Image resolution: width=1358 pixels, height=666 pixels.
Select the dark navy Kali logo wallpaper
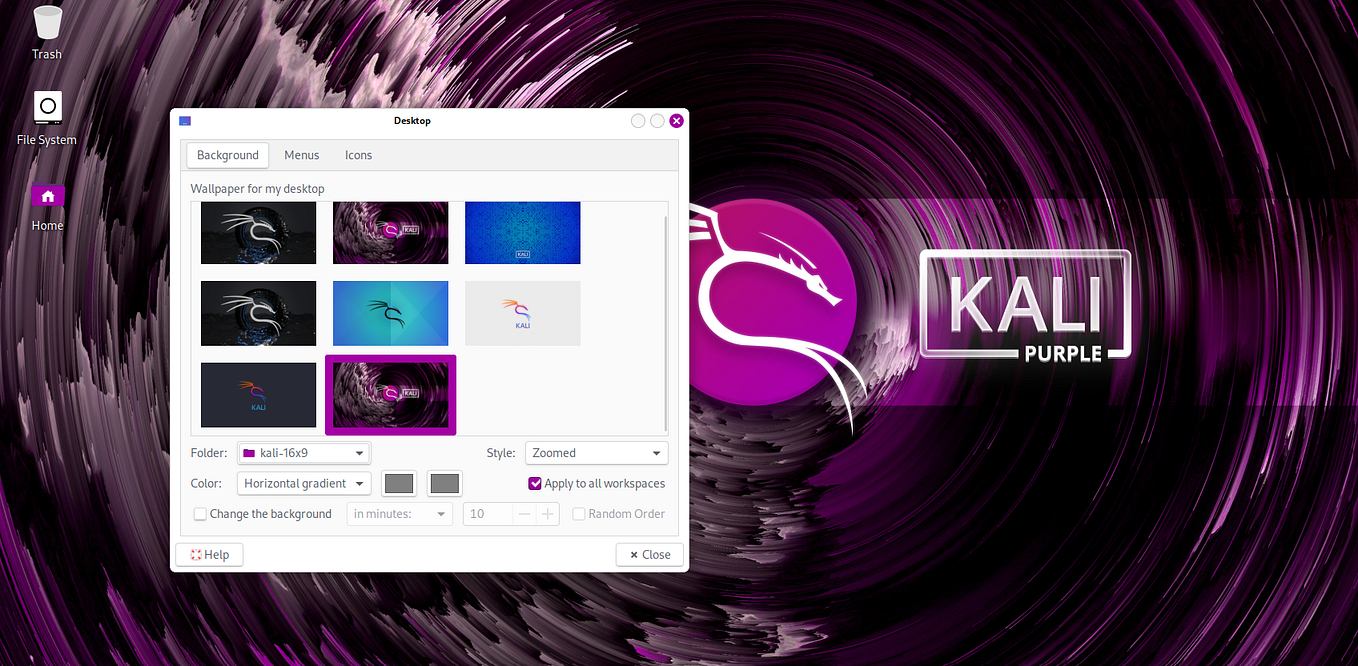coord(258,394)
